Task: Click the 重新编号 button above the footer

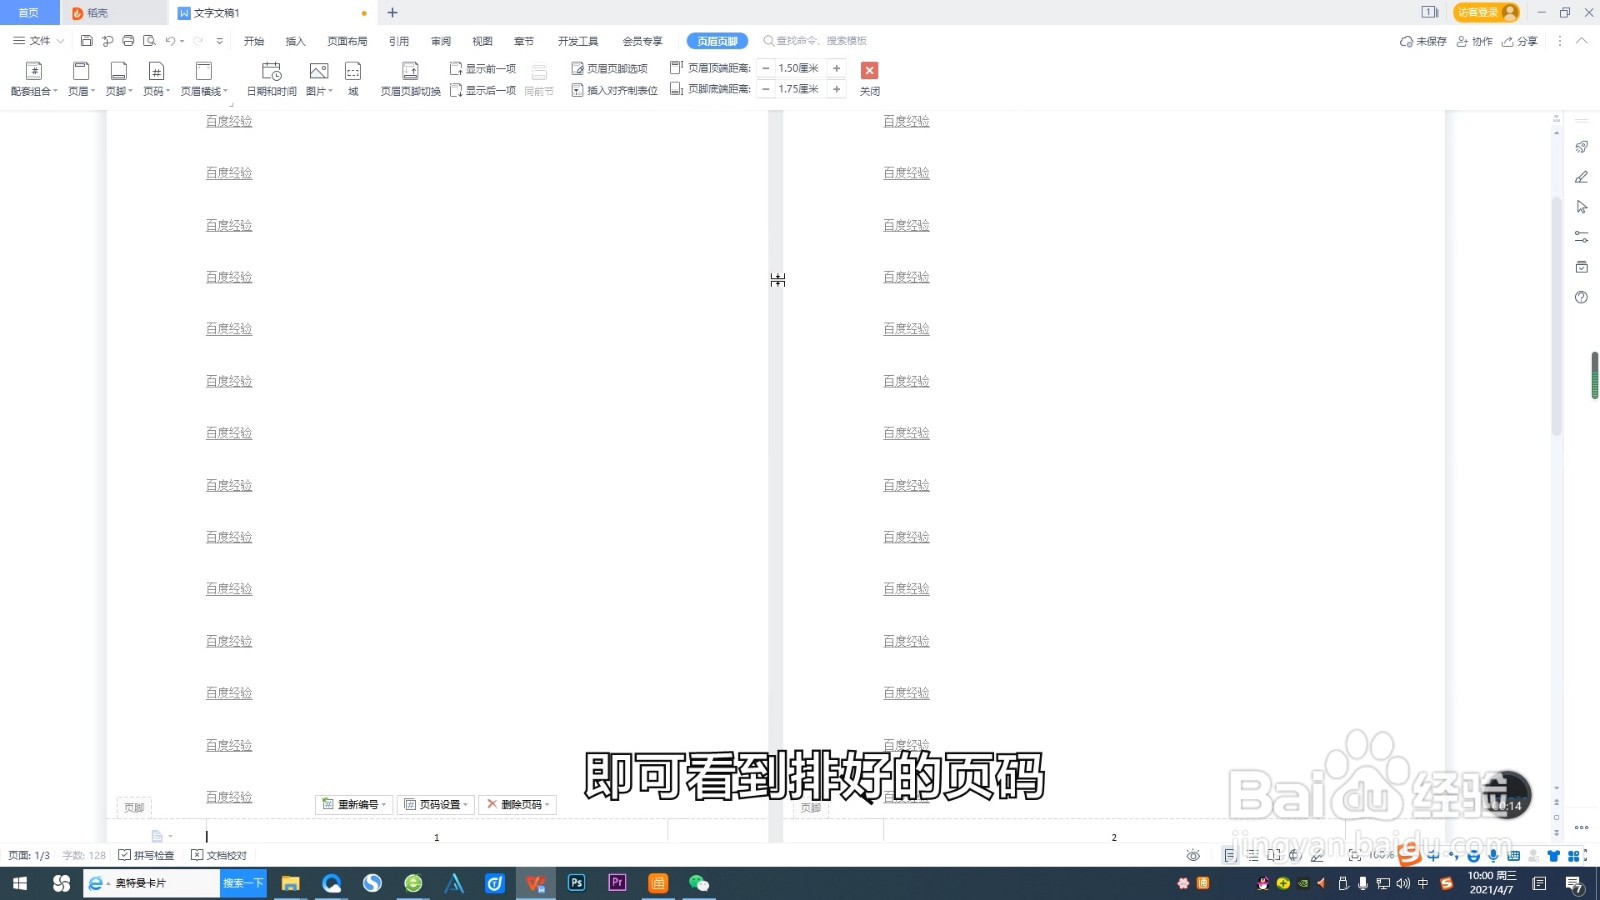Action: pos(353,804)
